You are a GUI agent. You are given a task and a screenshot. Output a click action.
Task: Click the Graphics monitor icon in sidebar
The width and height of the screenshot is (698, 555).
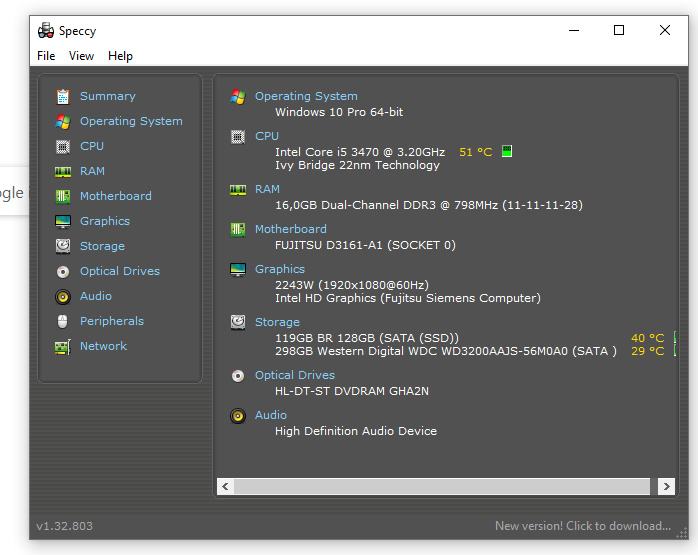(x=63, y=221)
